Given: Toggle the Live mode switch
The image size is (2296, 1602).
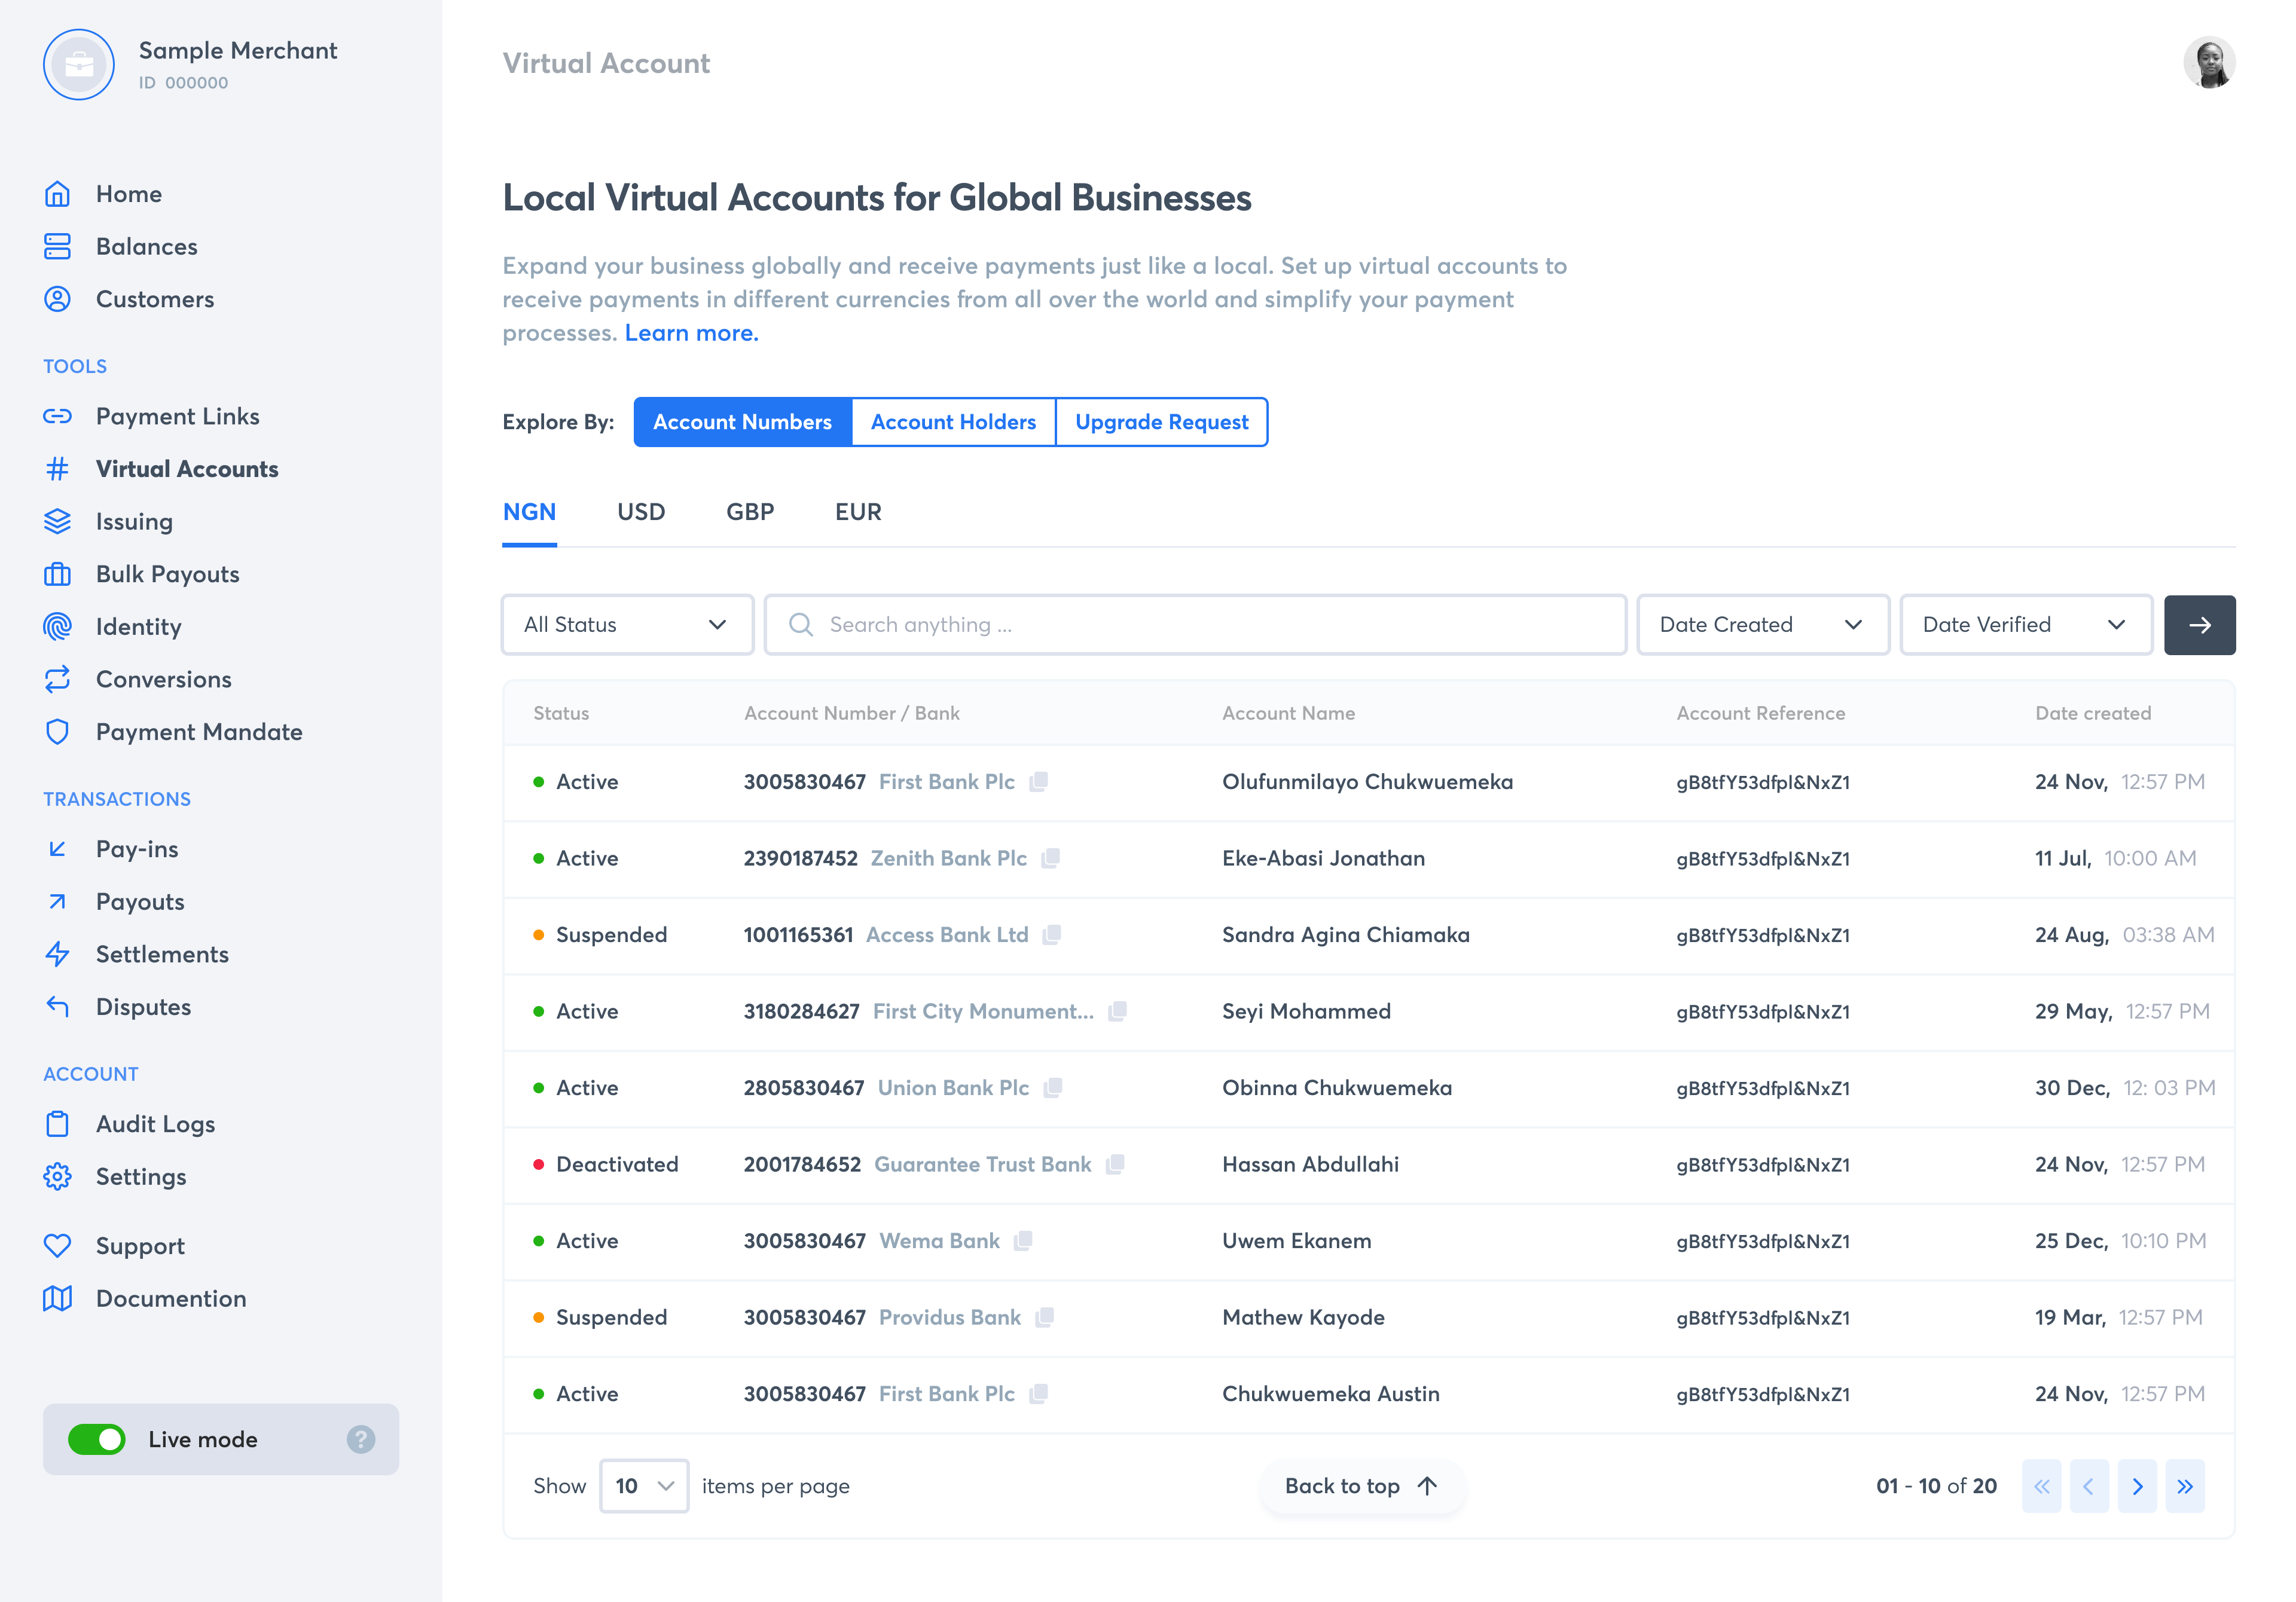Looking at the screenshot, I should 97,1439.
